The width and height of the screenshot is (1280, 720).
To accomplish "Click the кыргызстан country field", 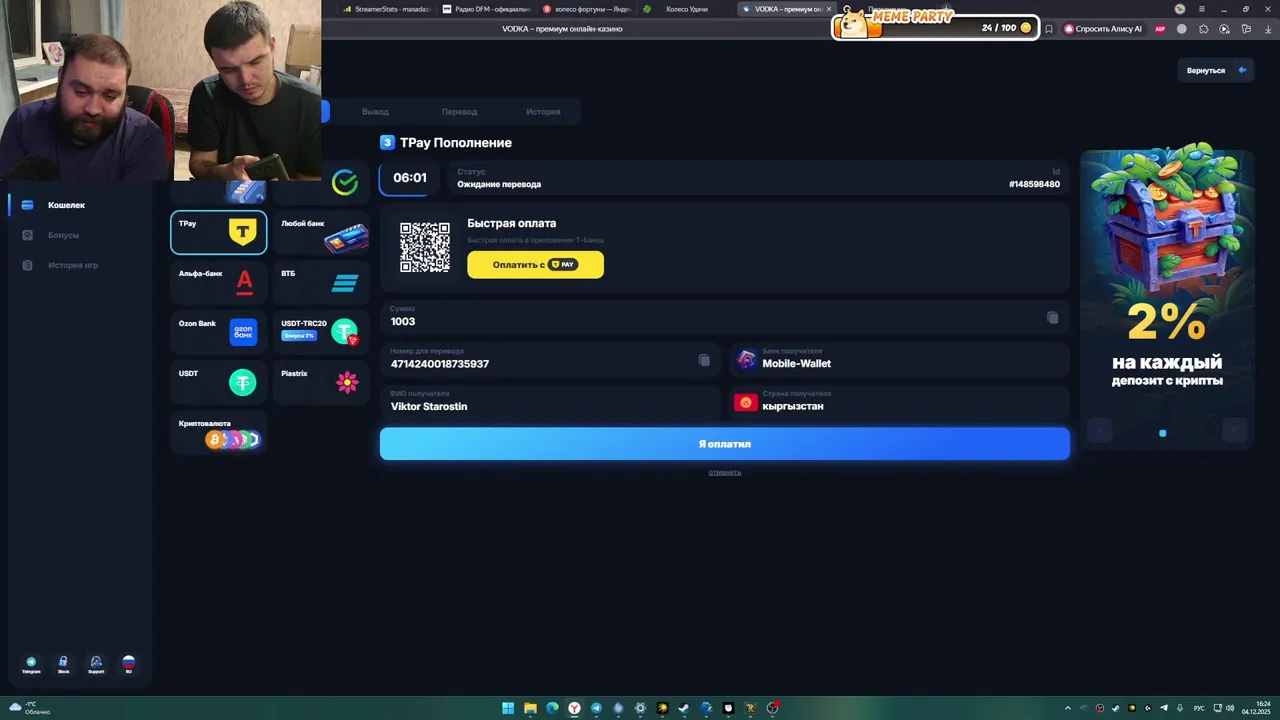I will [900, 403].
